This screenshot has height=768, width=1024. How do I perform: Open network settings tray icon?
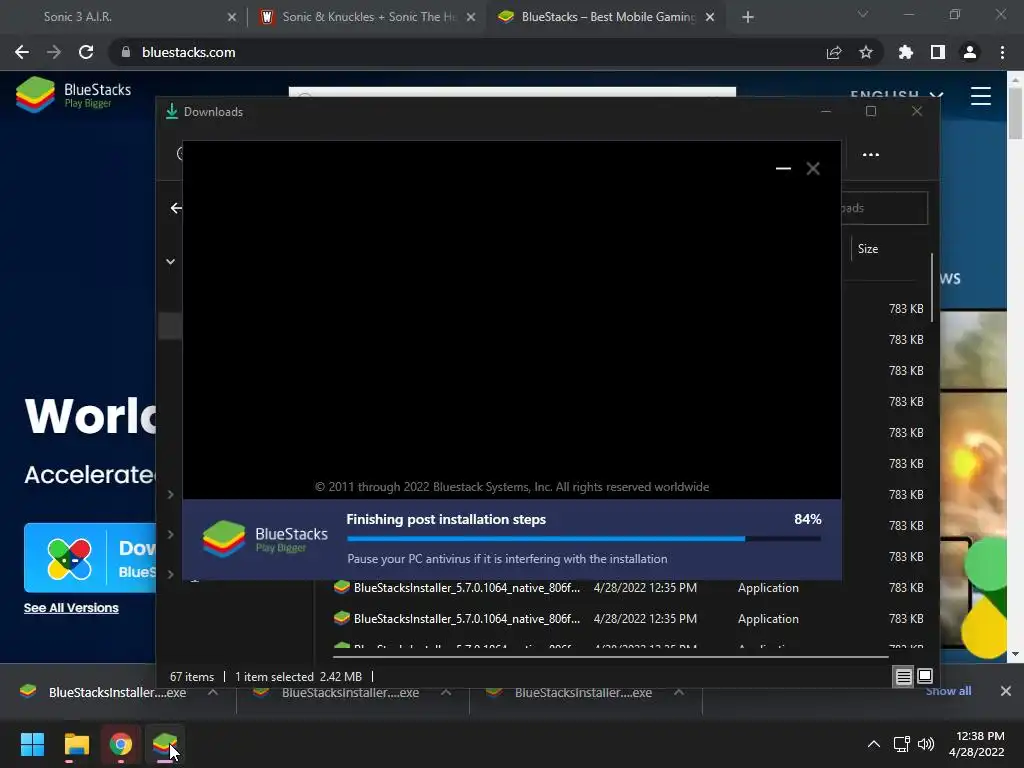tap(902, 744)
